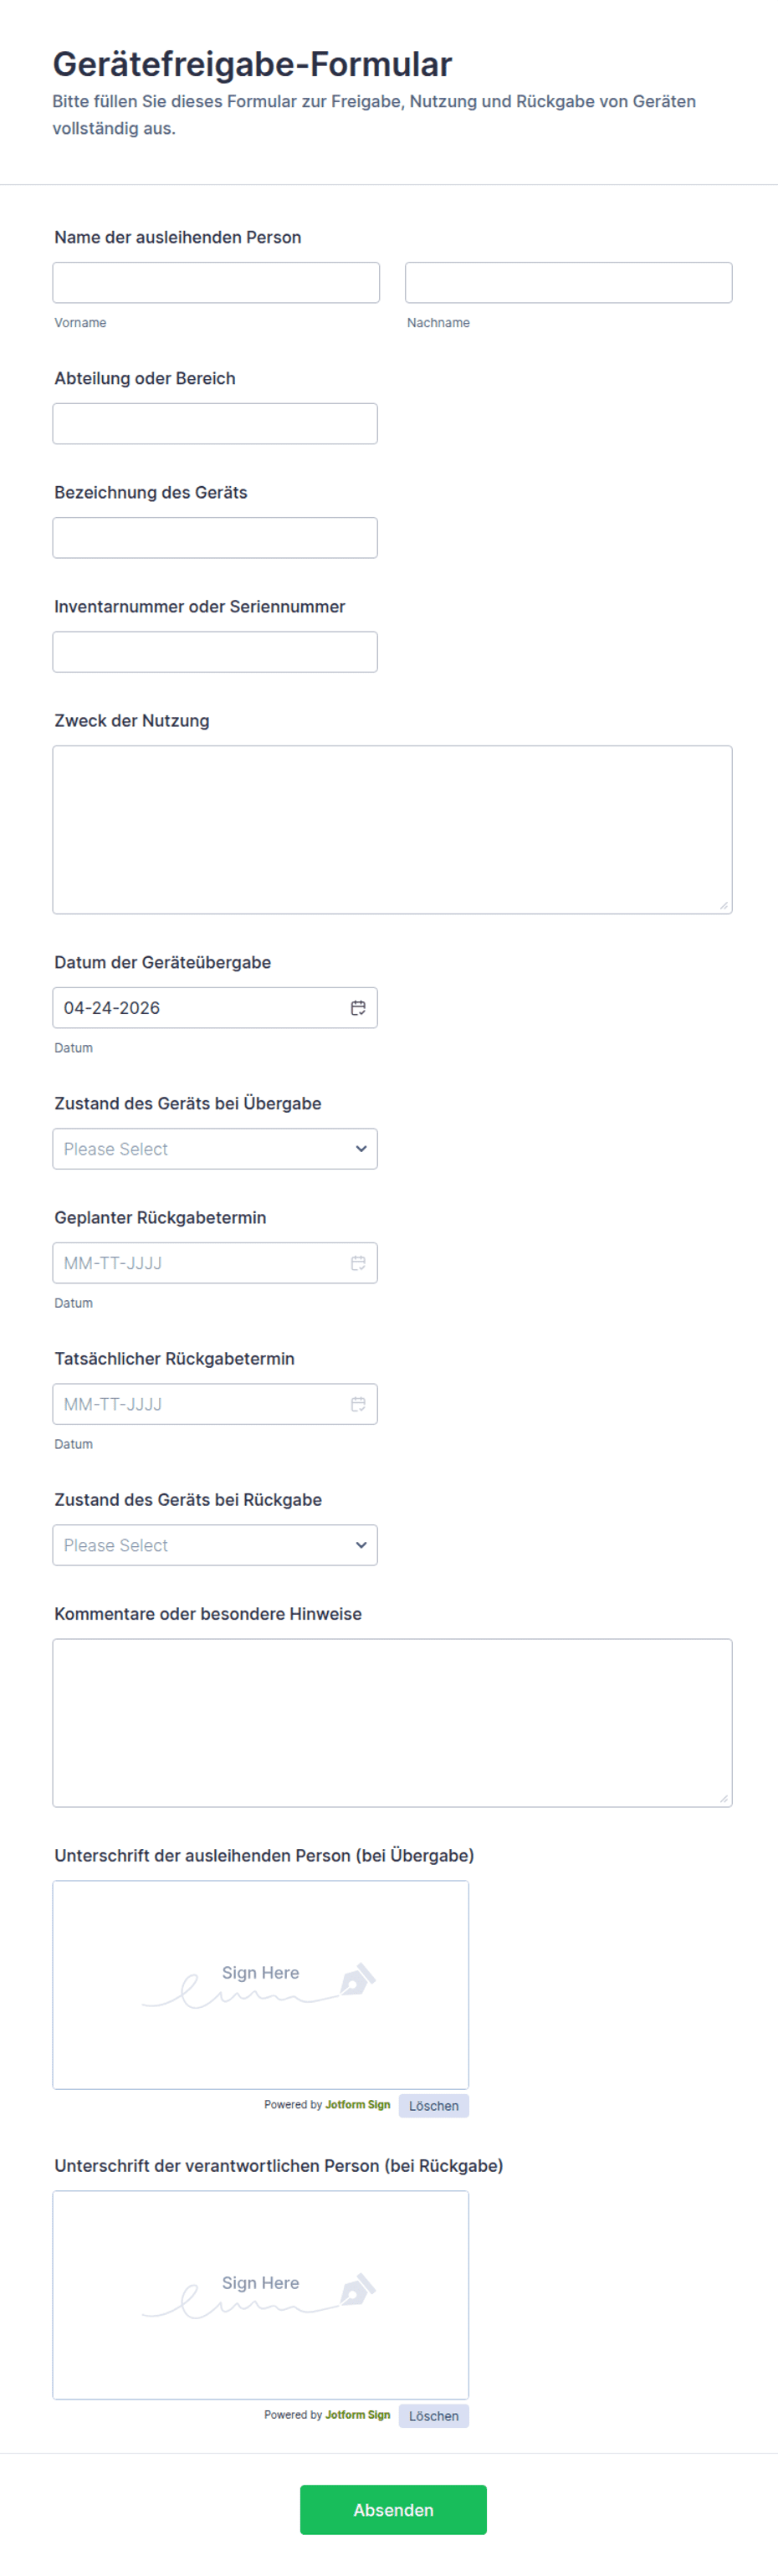The image size is (778, 2576).
Task: Click the responsible person signature pad at Rückgabe
Action: [x=260, y=2295]
